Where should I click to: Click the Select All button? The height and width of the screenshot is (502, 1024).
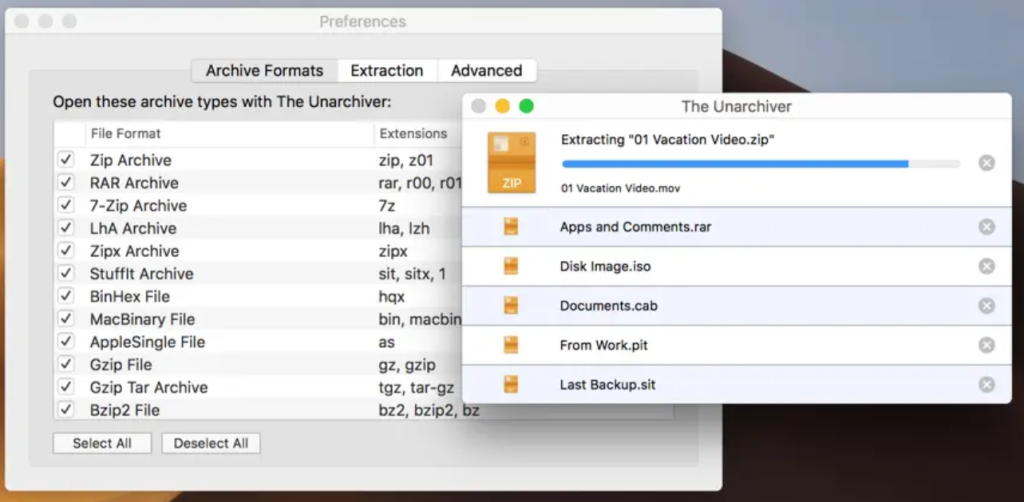[x=102, y=443]
